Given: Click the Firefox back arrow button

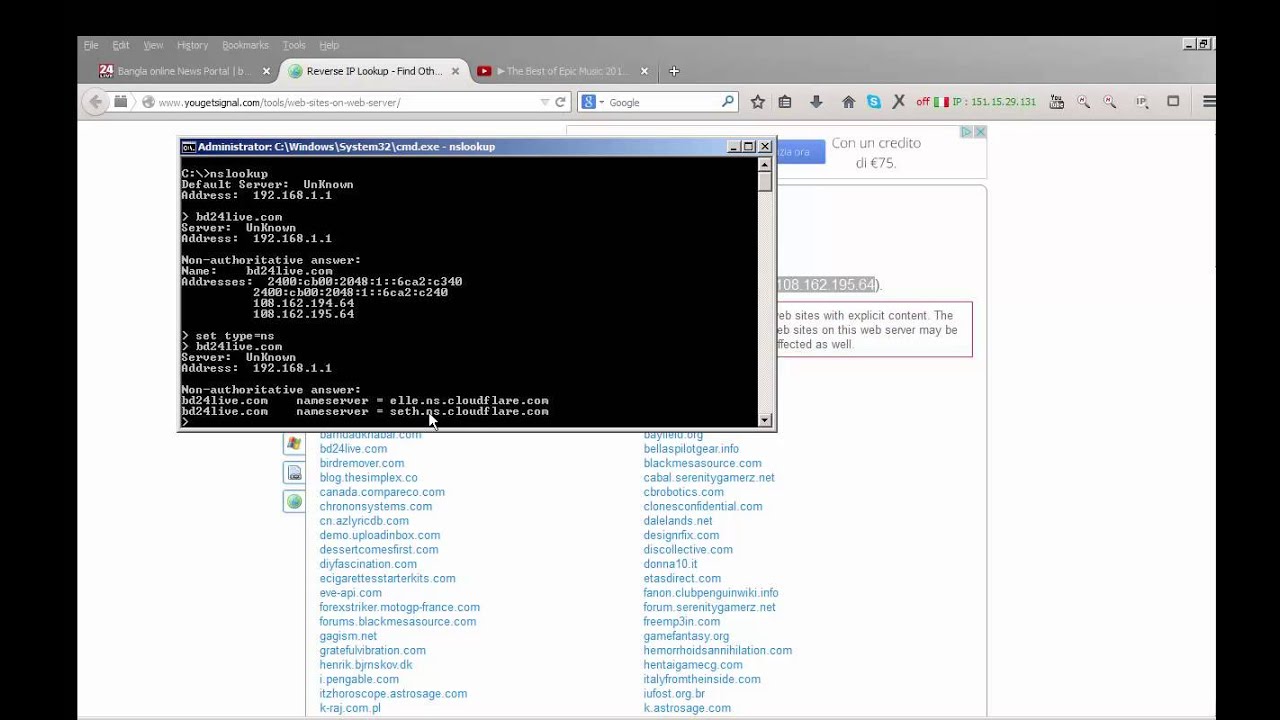Looking at the screenshot, I should (96, 101).
